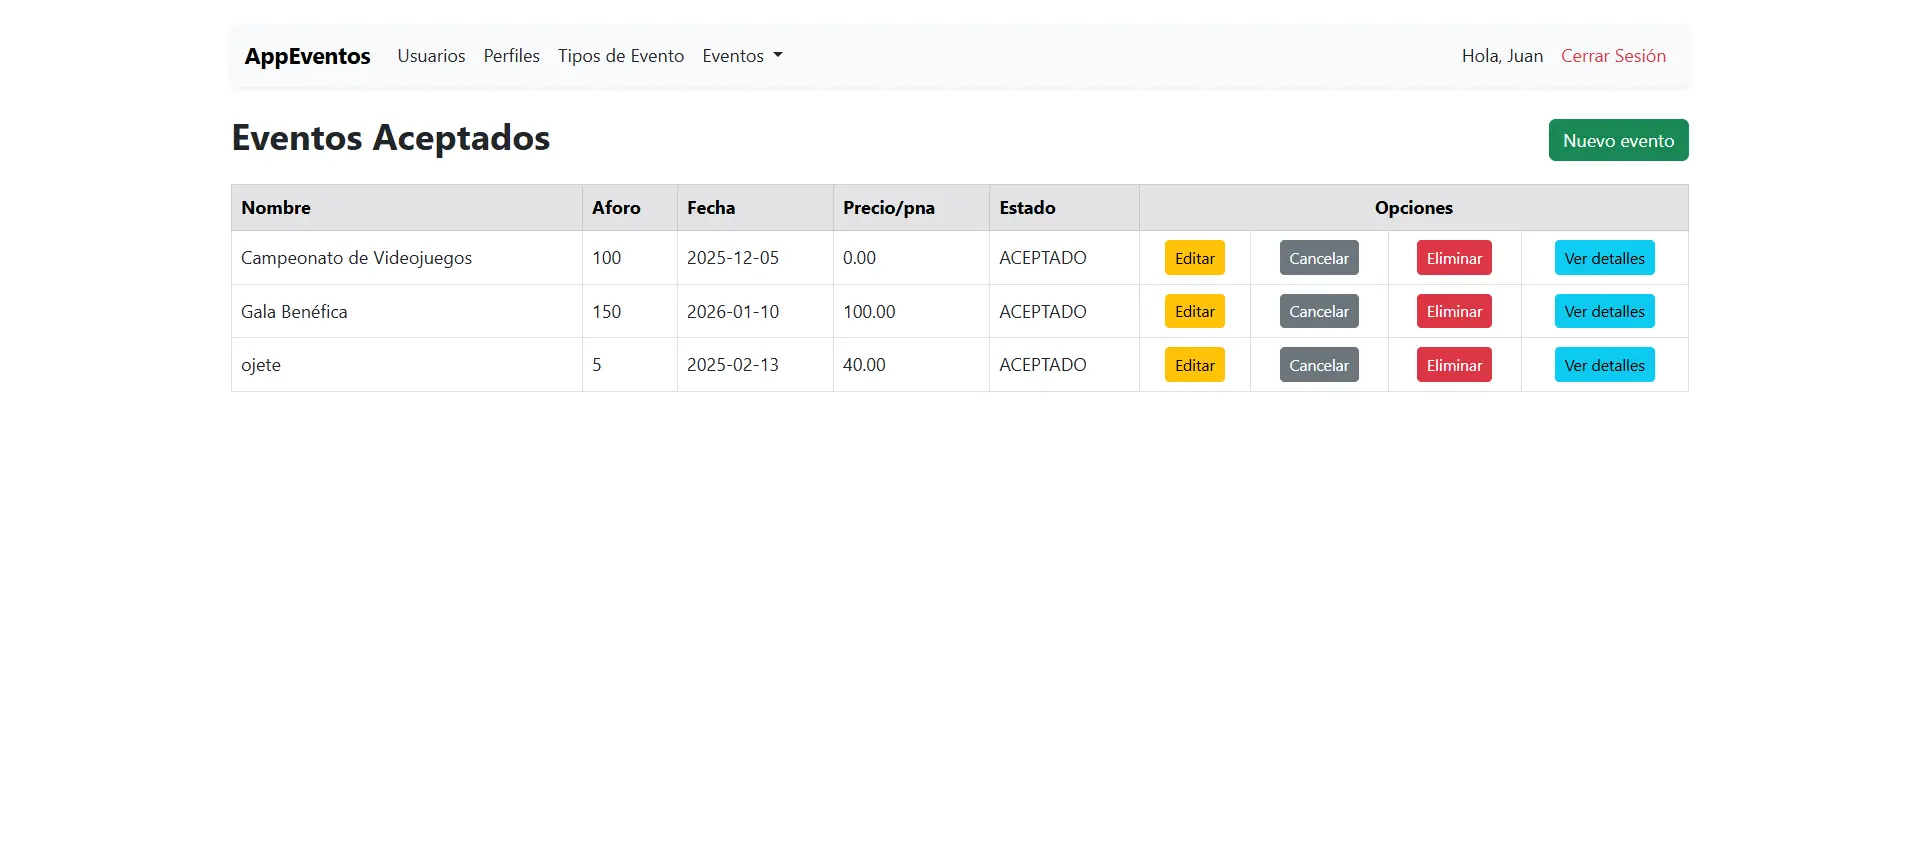Click the date 2025-02-13
The image size is (1919, 865).
pos(732,365)
